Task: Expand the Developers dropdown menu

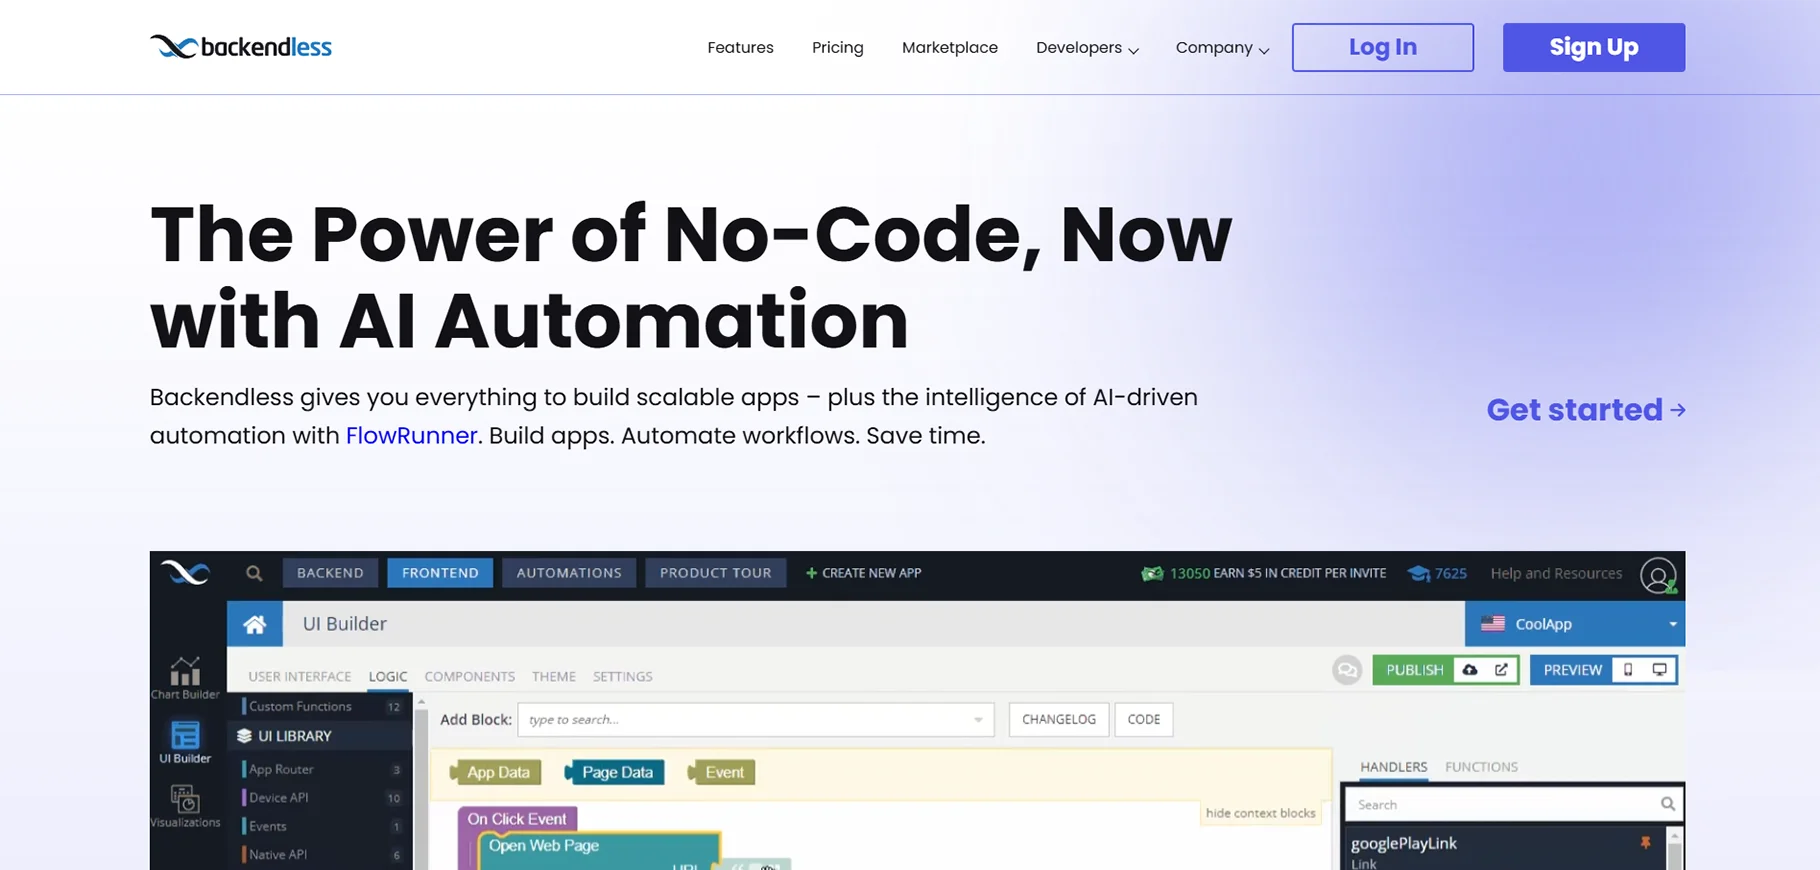Action: pos(1087,48)
